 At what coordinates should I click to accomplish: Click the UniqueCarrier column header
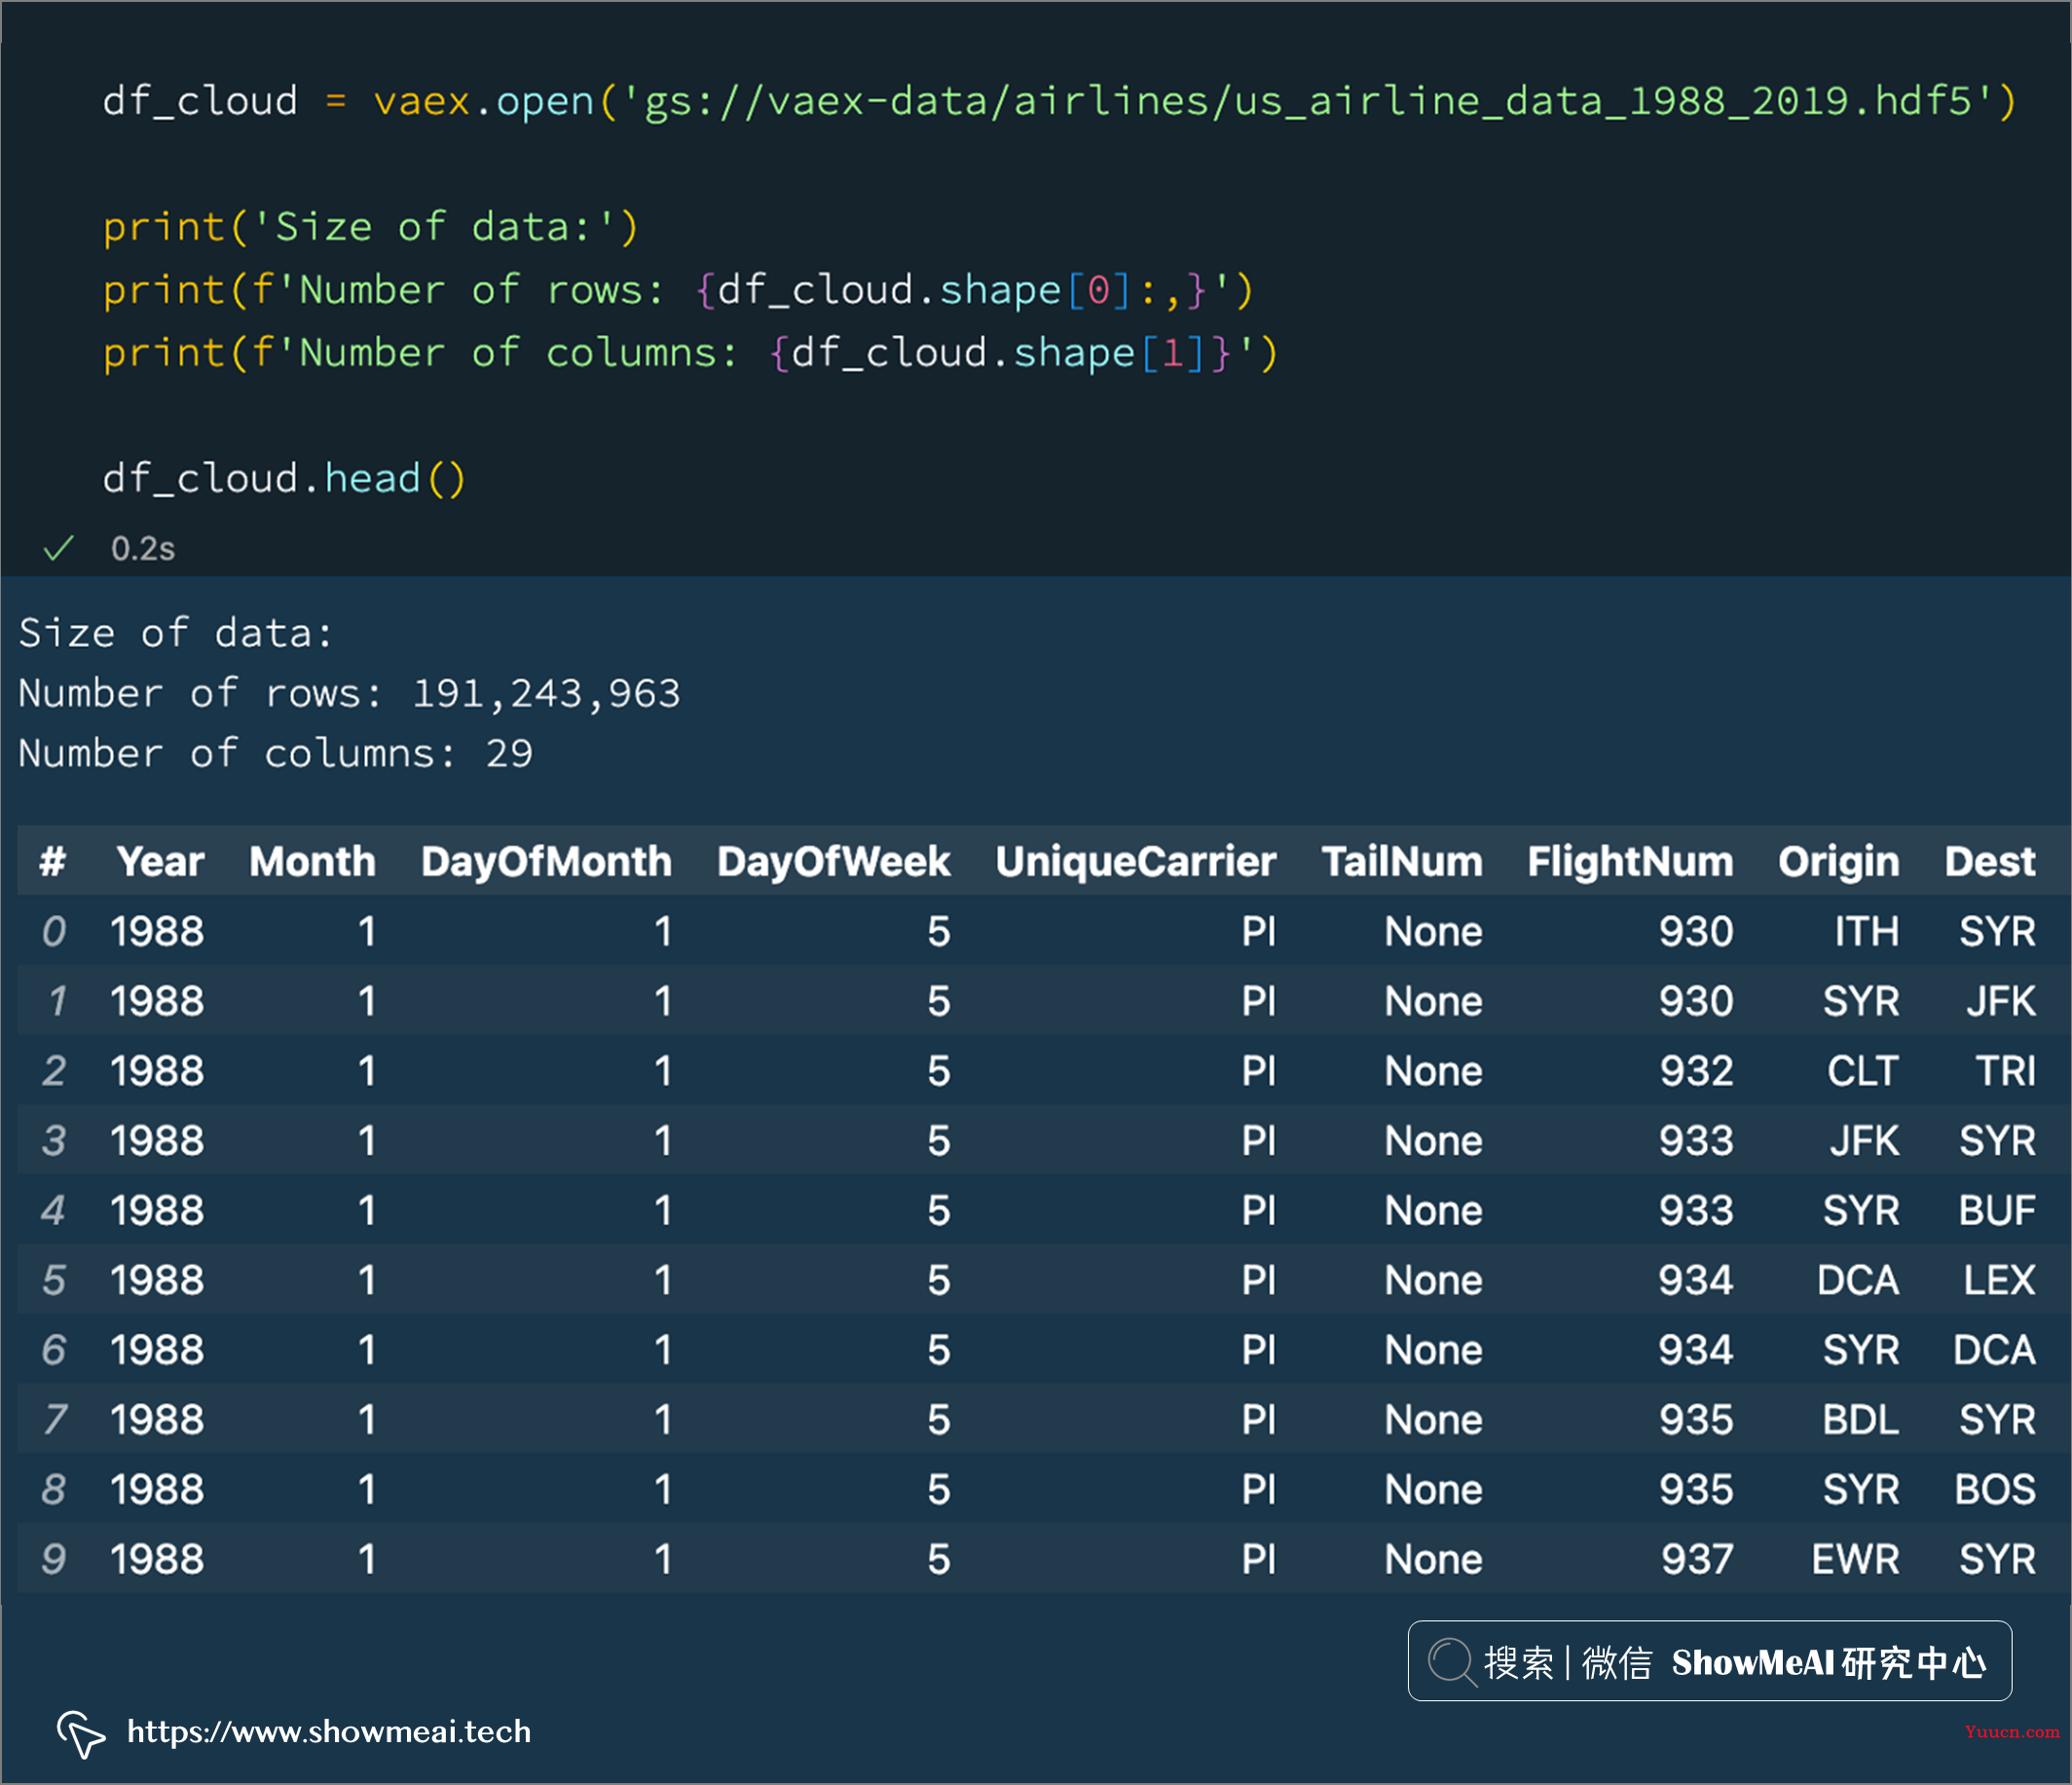pyautogui.click(x=1135, y=861)
